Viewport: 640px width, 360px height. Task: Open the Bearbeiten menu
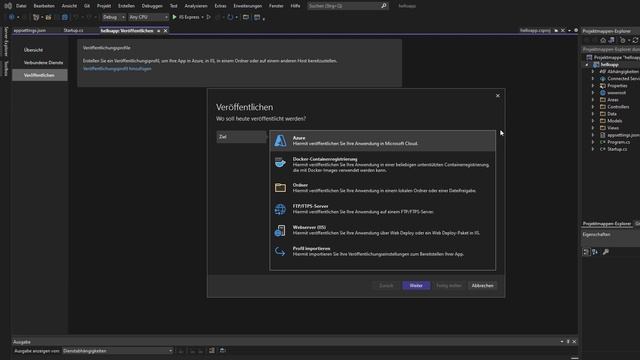pyautogui.click(x=44, y=6)
